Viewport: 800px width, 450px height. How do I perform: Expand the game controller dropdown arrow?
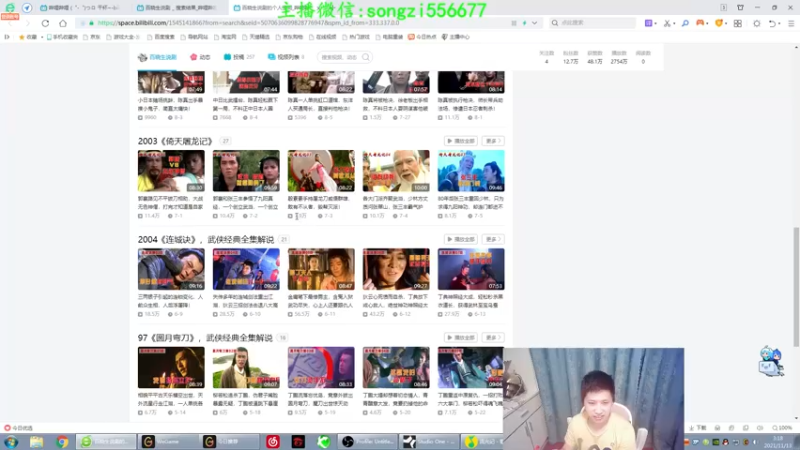pyautogui.click(x=707, y=23)
